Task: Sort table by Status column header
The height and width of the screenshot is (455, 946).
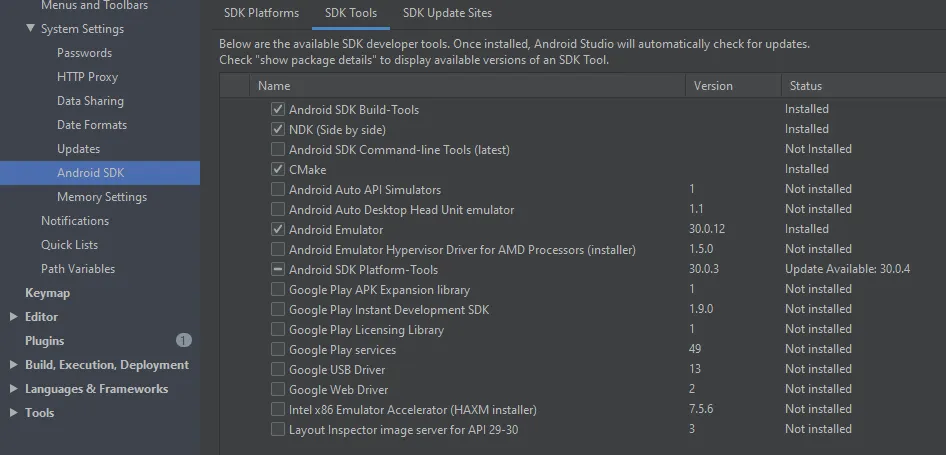Action: pyautogui.click(x=863, y=86)
